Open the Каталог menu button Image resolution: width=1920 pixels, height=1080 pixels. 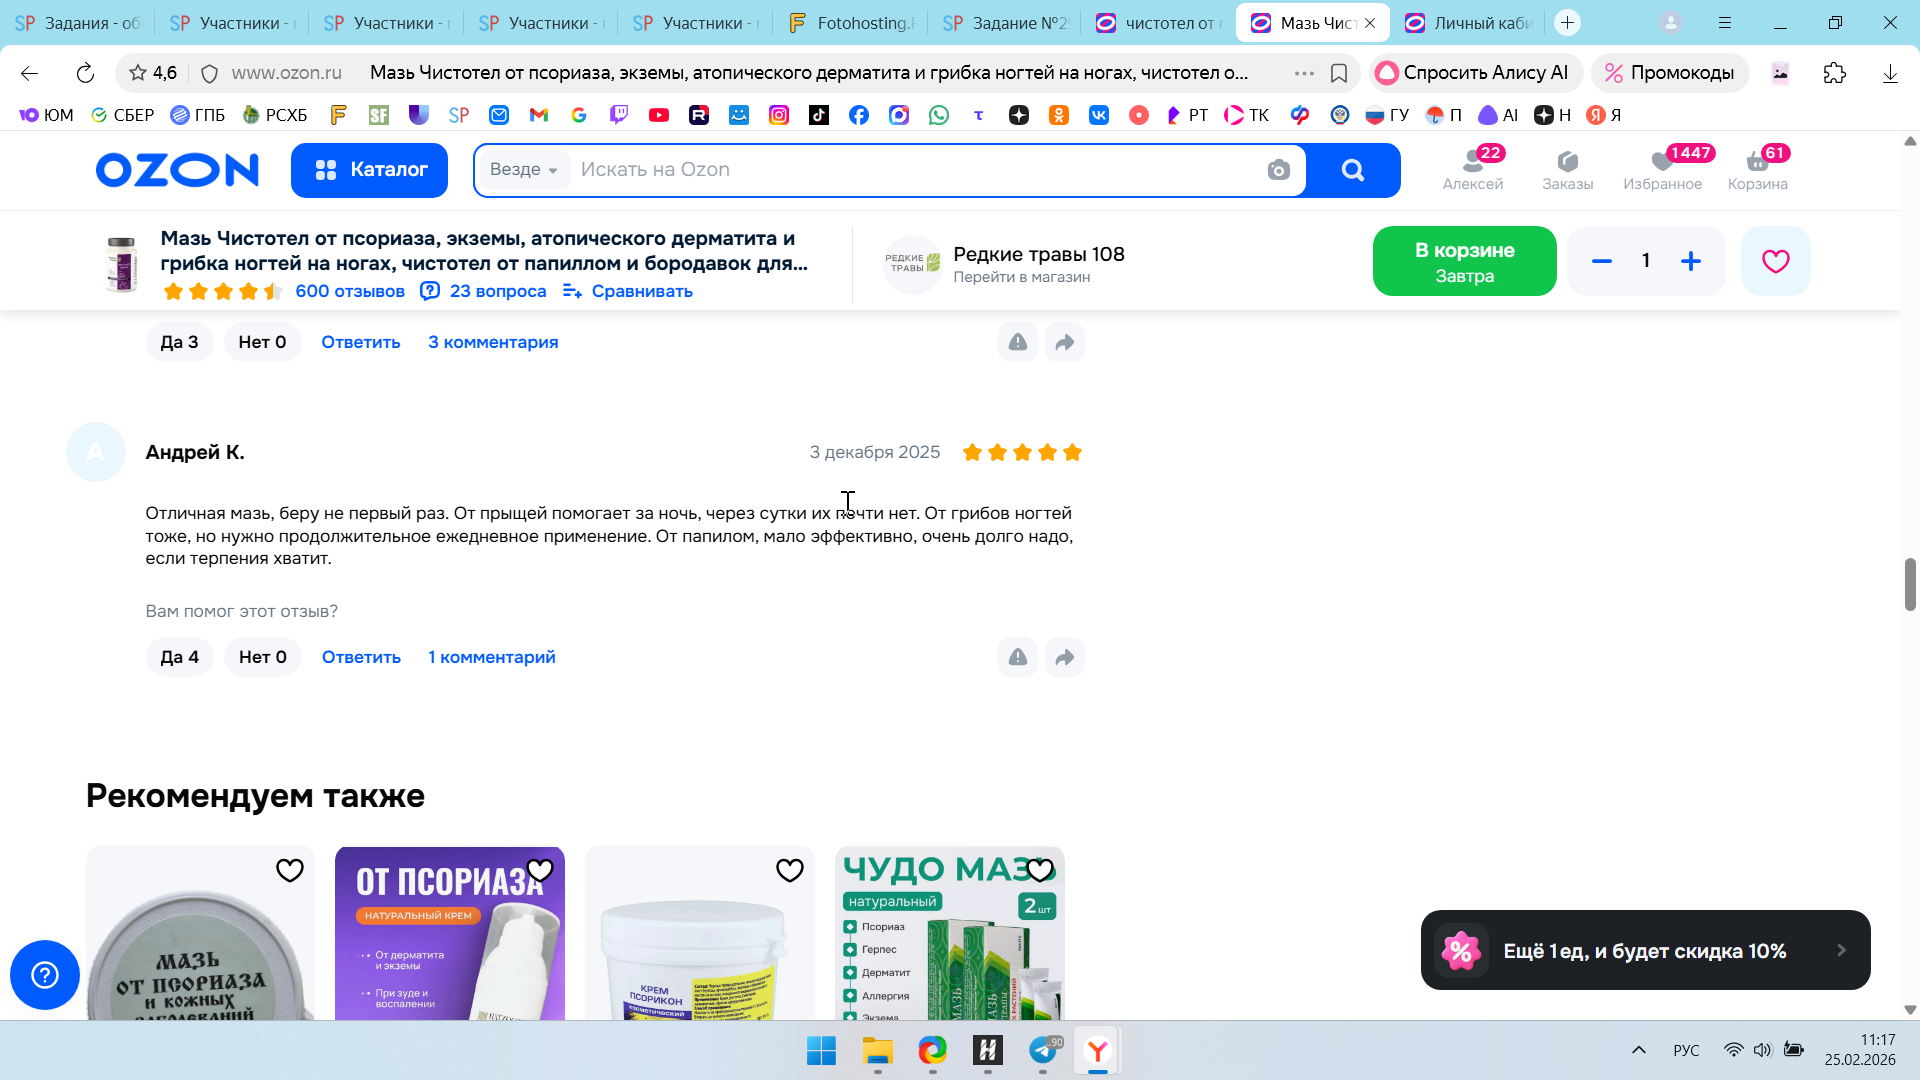(369, 170)
